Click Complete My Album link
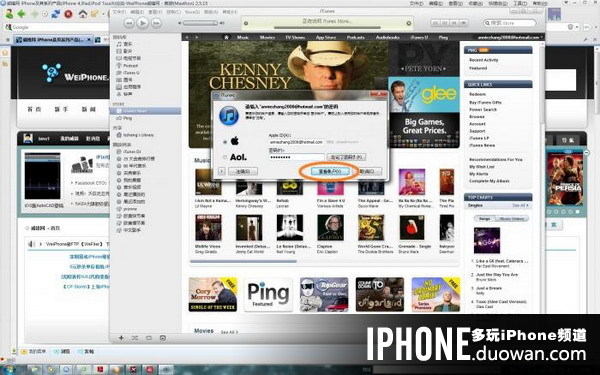The height and width of the screenshot is (375, 600). (x=489, y=181)
